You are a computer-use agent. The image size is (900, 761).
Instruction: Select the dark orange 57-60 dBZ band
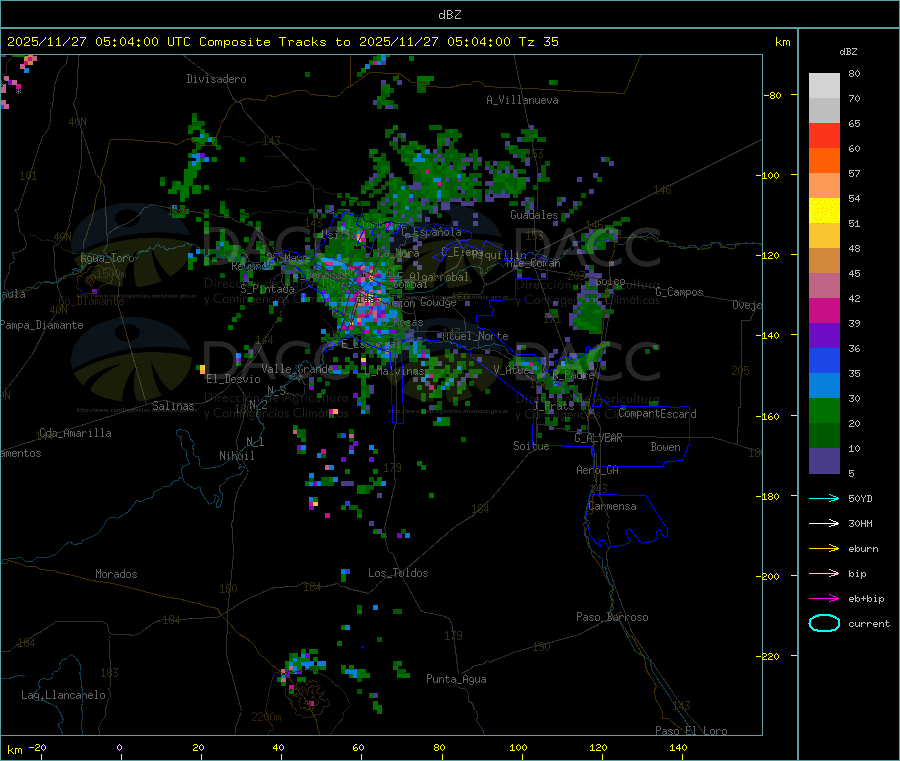[824, 161]
